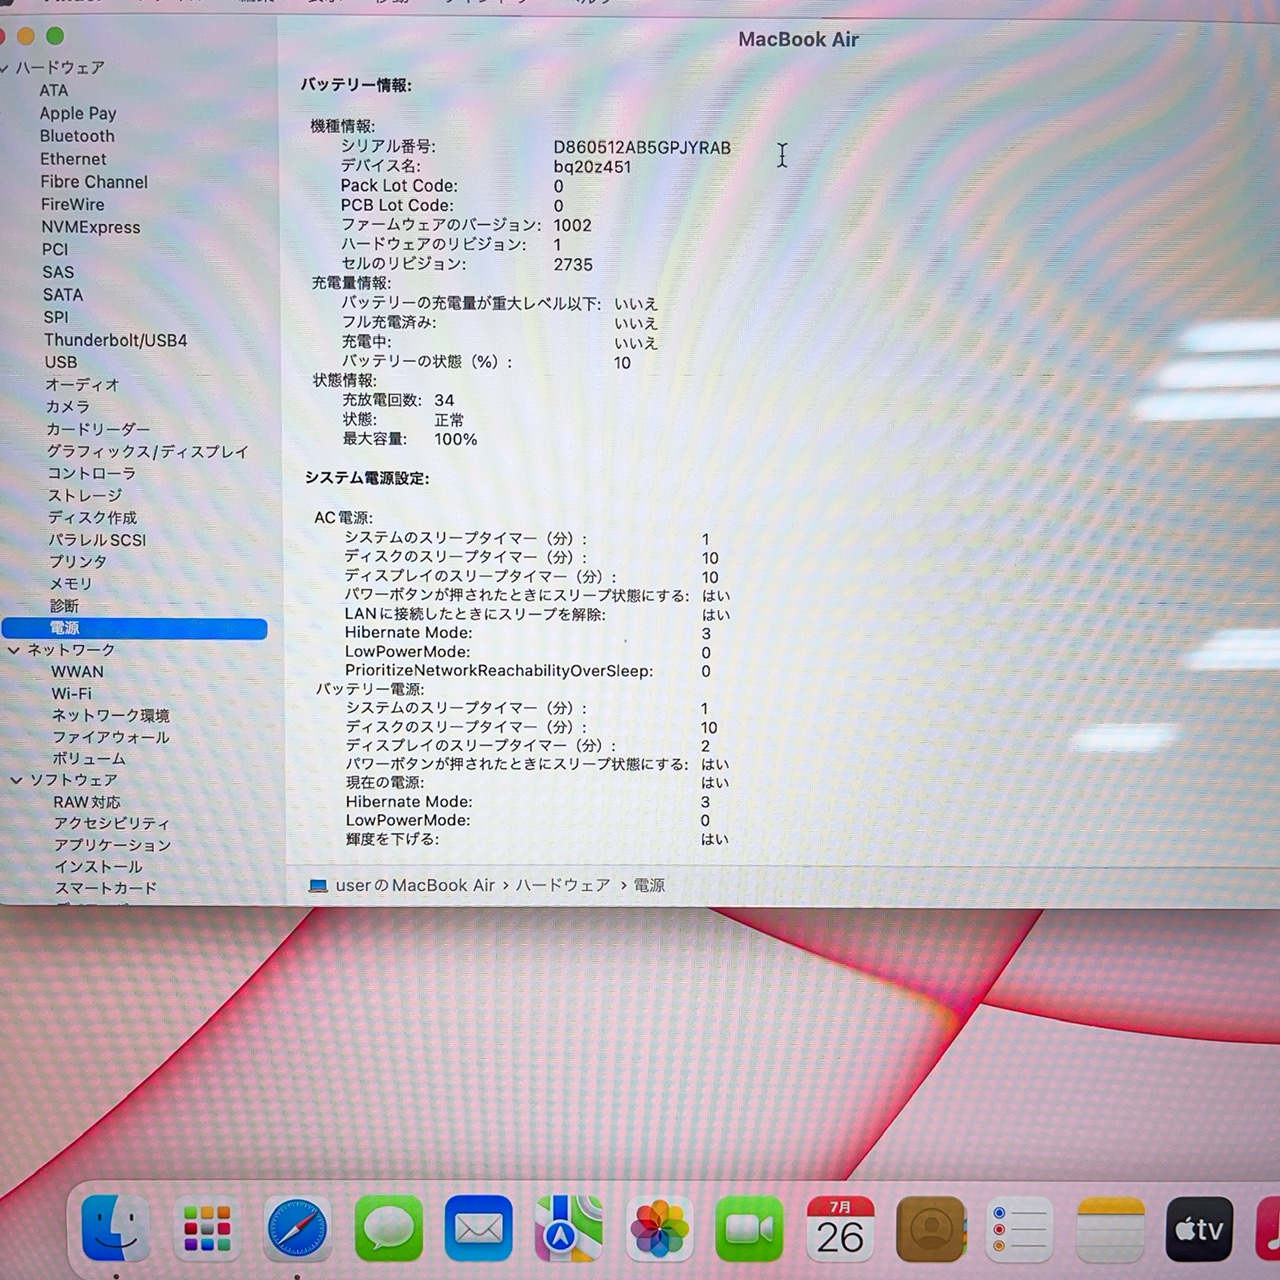This screenshot has width=1280, height=1280.
Task: Select Bluetooth in the sidebar
Action: click(x=77, y=136)
